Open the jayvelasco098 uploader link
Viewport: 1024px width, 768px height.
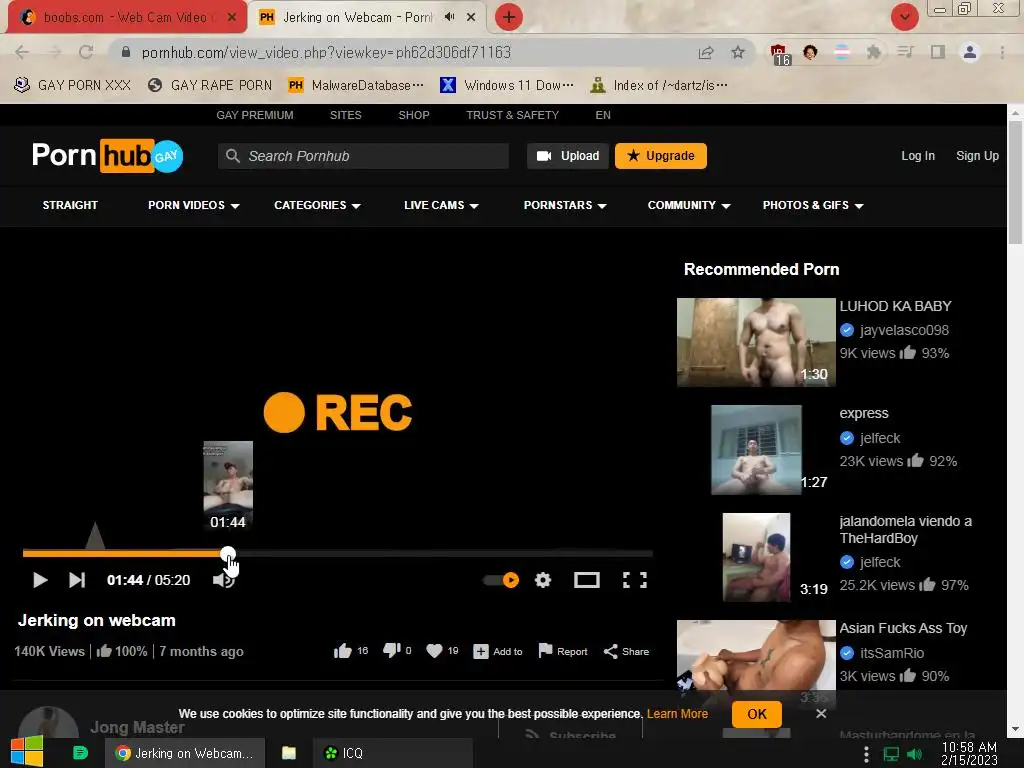click(x=904, y=330)
